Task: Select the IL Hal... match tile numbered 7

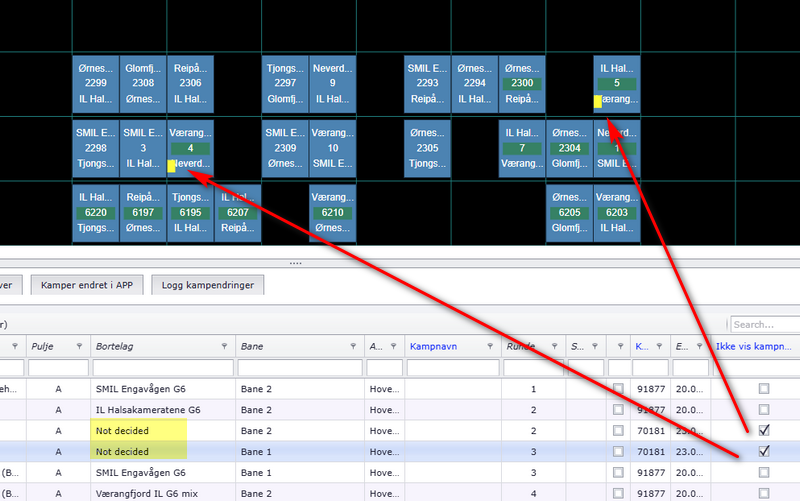Action: coord(522,148)
